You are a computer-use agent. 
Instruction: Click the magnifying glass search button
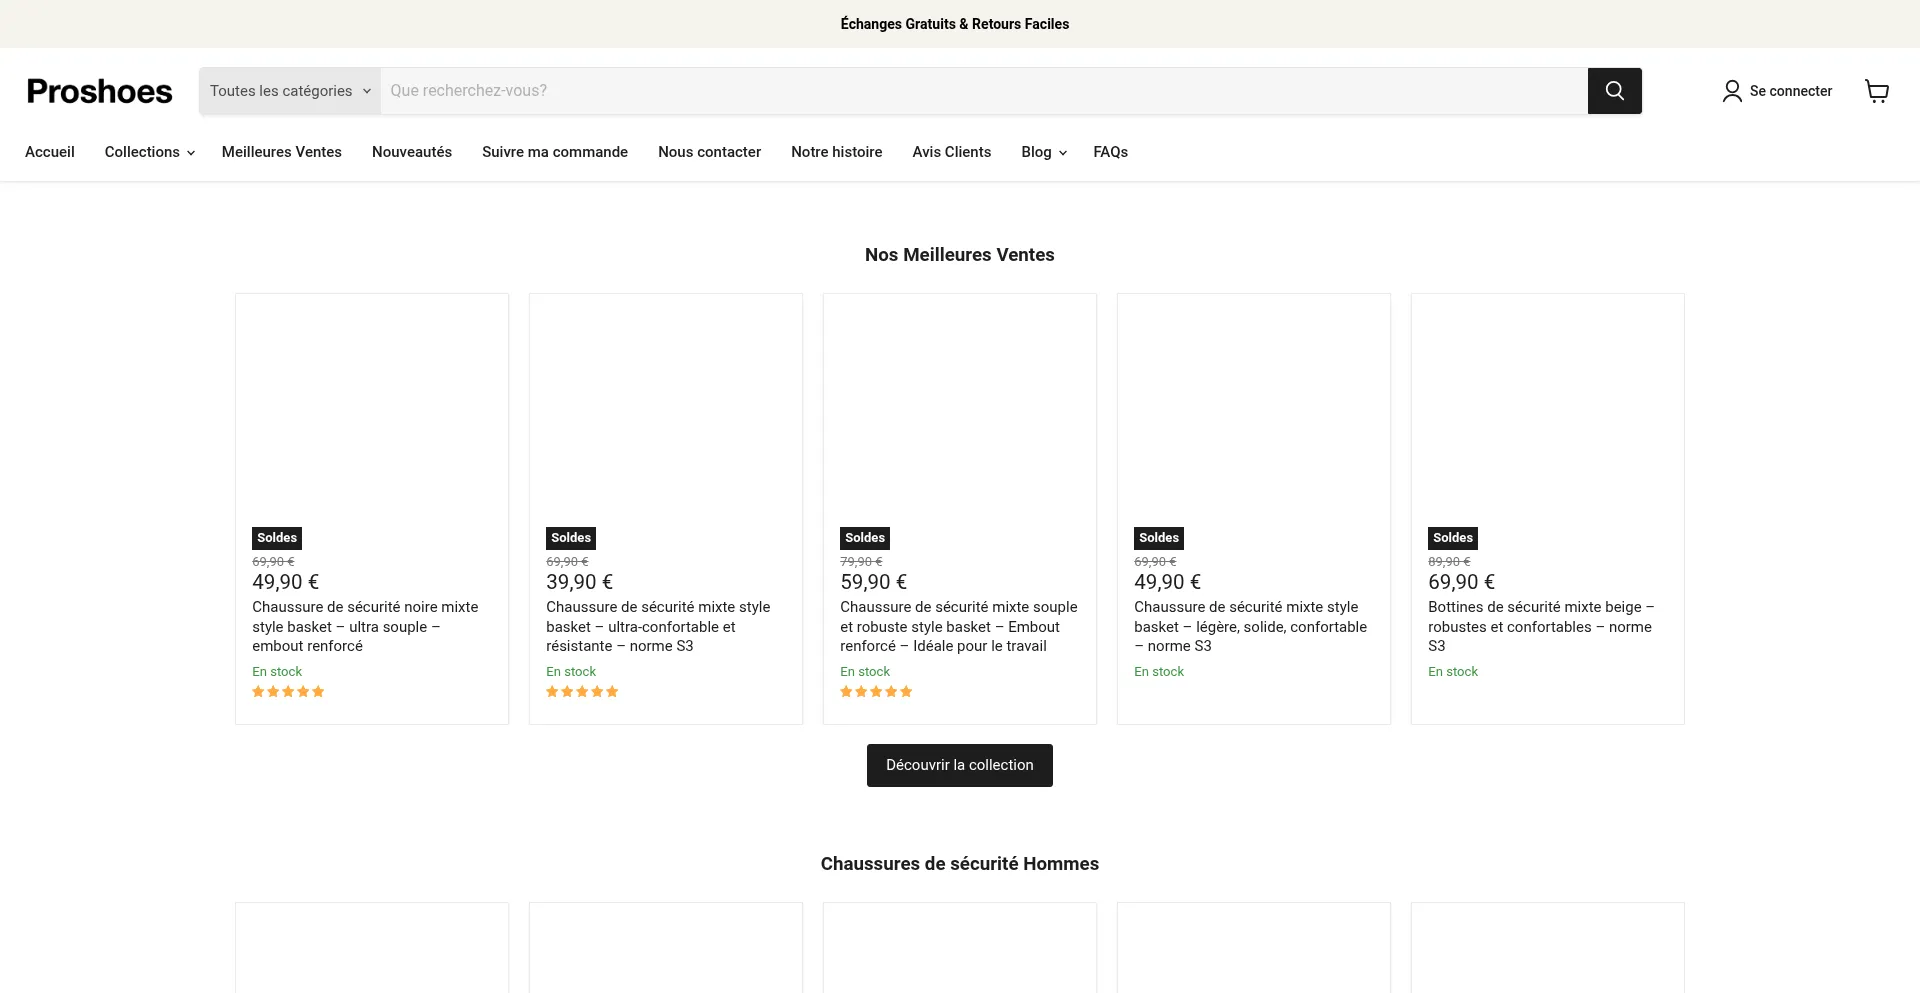click(1614, 91)
